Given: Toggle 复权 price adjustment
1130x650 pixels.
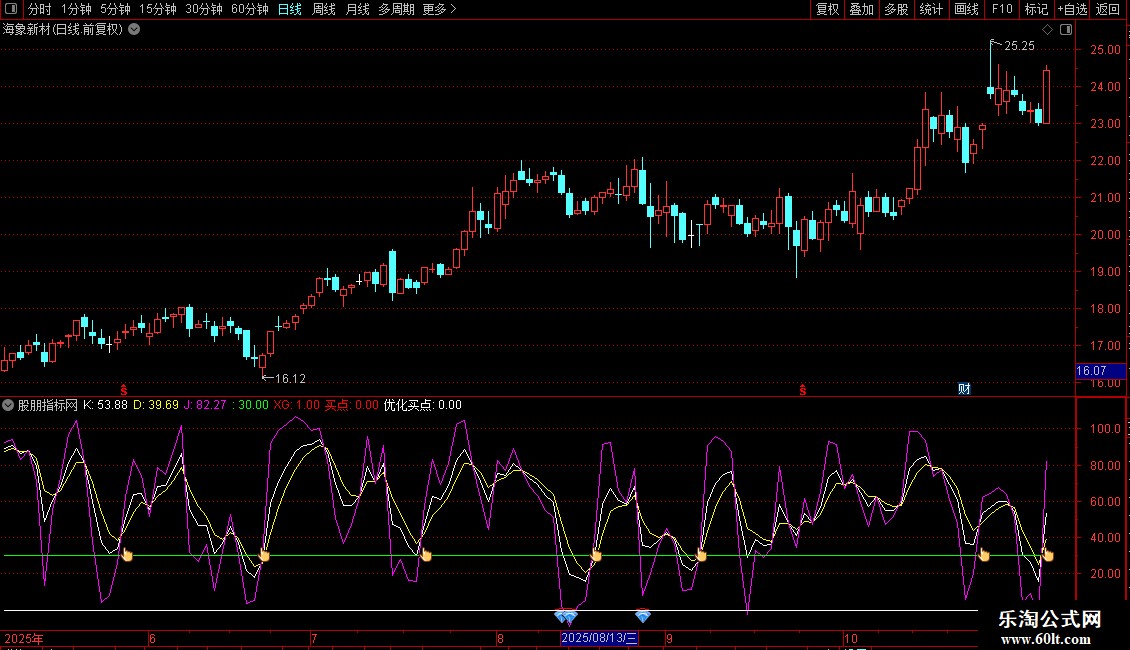Looking at the screenshot, I should tap(827, 9).
